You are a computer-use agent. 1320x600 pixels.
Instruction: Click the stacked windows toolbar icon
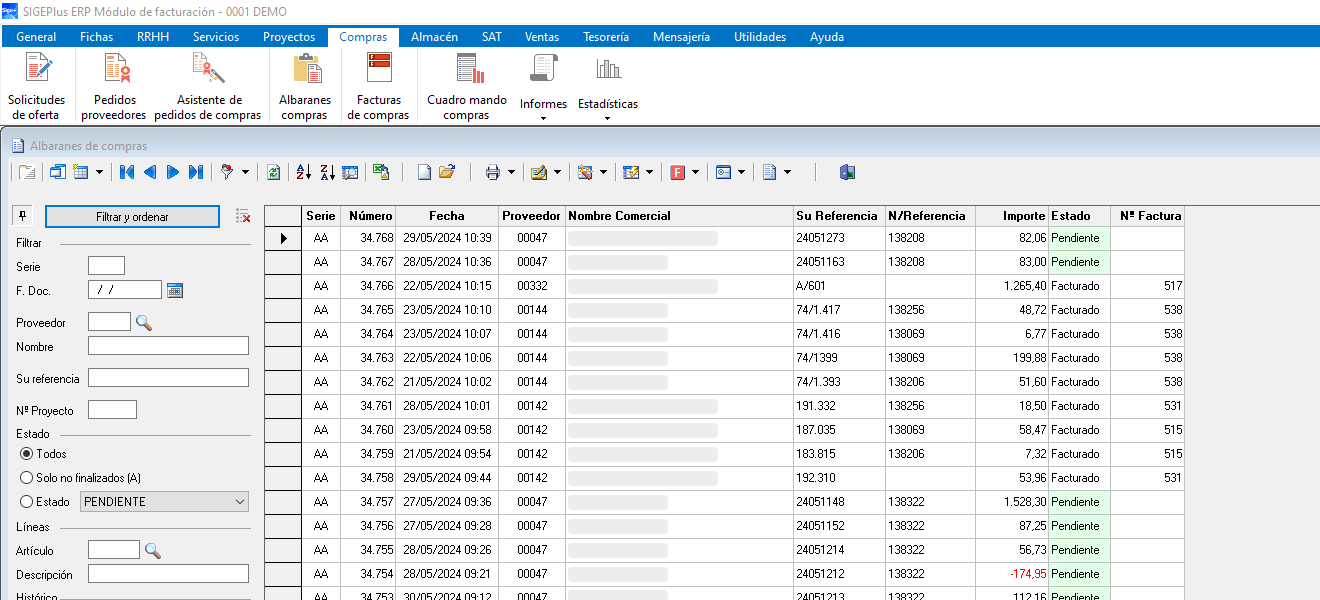(x=57, y=172)
